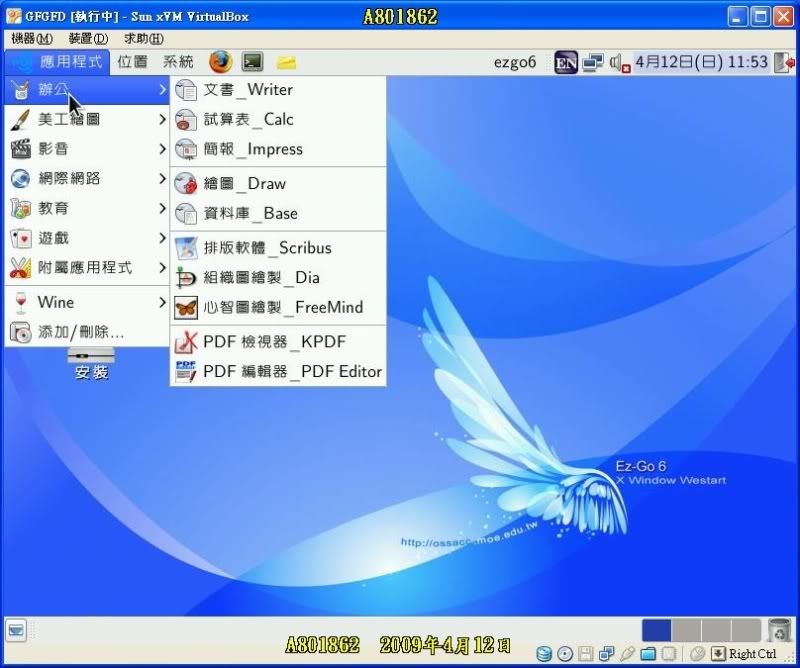Open the 應用程式 applications menu

(x=57, y=62)
